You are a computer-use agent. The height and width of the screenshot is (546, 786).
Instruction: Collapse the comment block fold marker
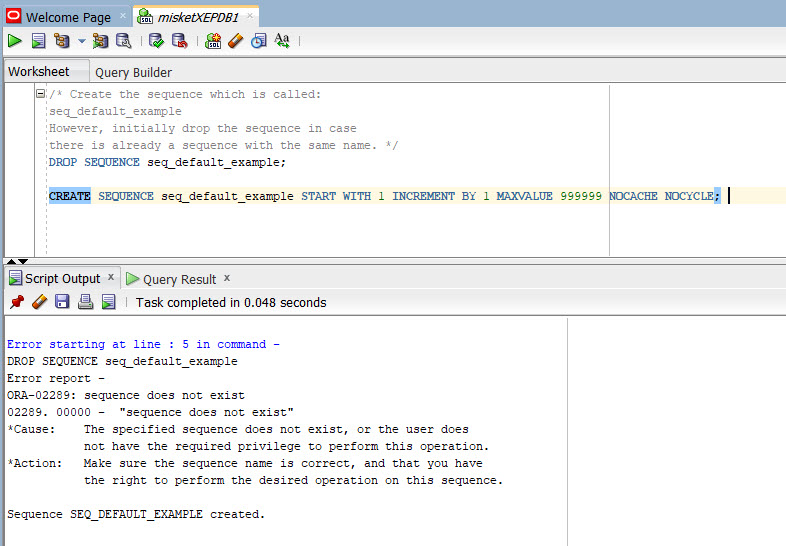41,94
